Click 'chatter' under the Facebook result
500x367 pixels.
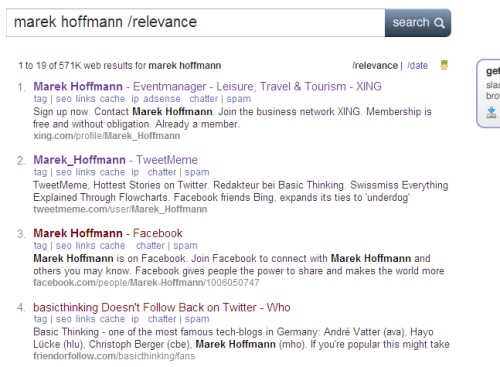click(x=150, y=246)
